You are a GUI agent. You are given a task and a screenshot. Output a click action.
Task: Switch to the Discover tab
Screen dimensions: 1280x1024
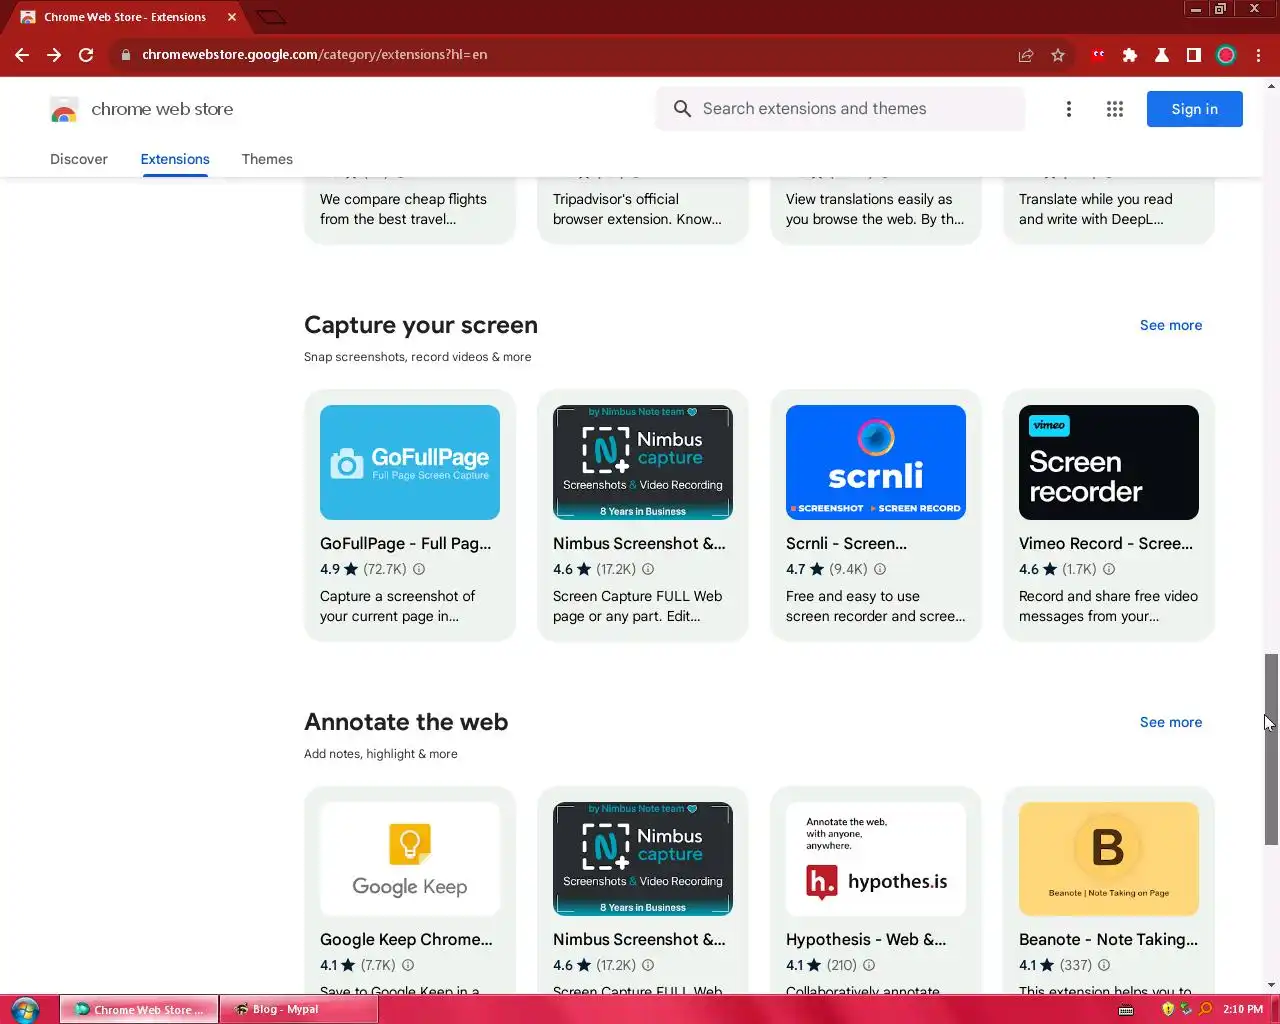coord(79,159)
